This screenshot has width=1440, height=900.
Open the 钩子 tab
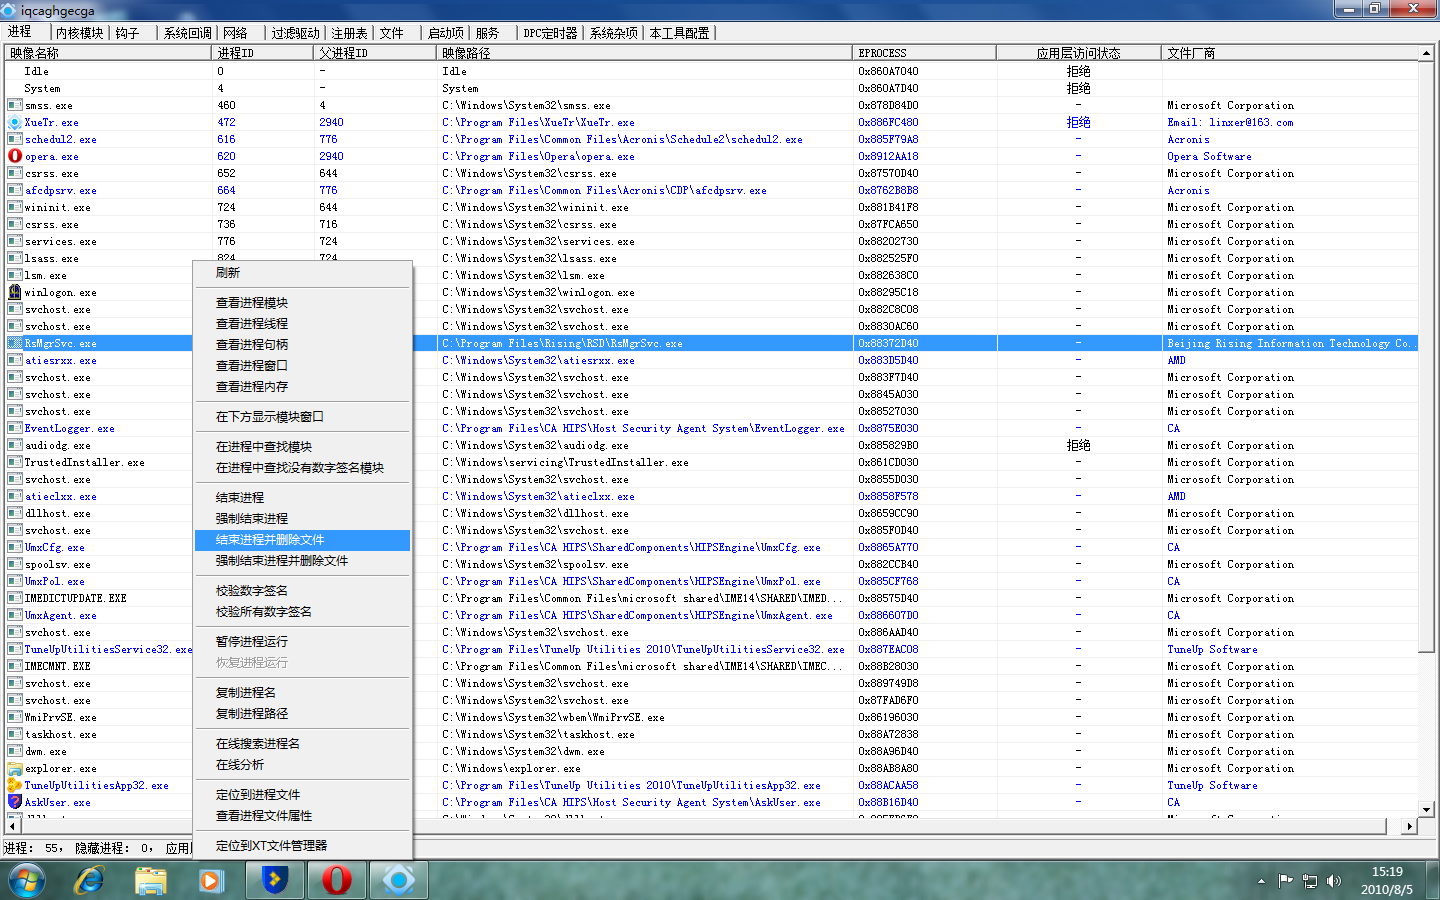point(127,33)
